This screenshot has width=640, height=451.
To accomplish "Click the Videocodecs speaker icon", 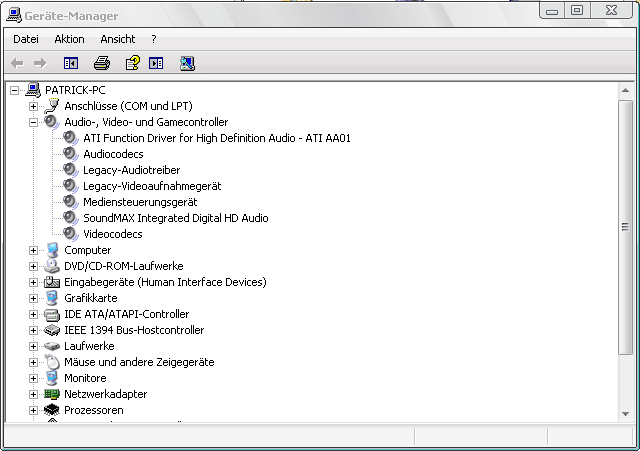I will pos(71,234).
